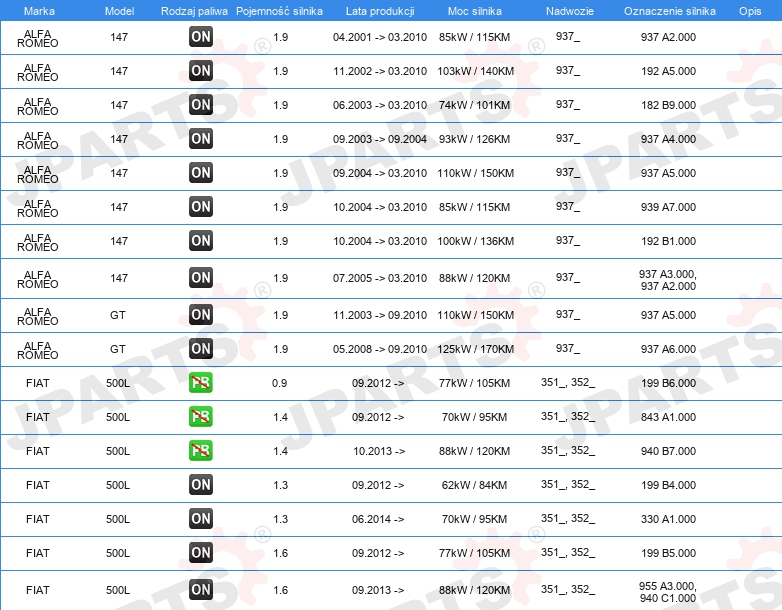This screenshot has height=610, width=782.
Task: Click engine code 330 A1.000
Action: (x=668, y=519)
